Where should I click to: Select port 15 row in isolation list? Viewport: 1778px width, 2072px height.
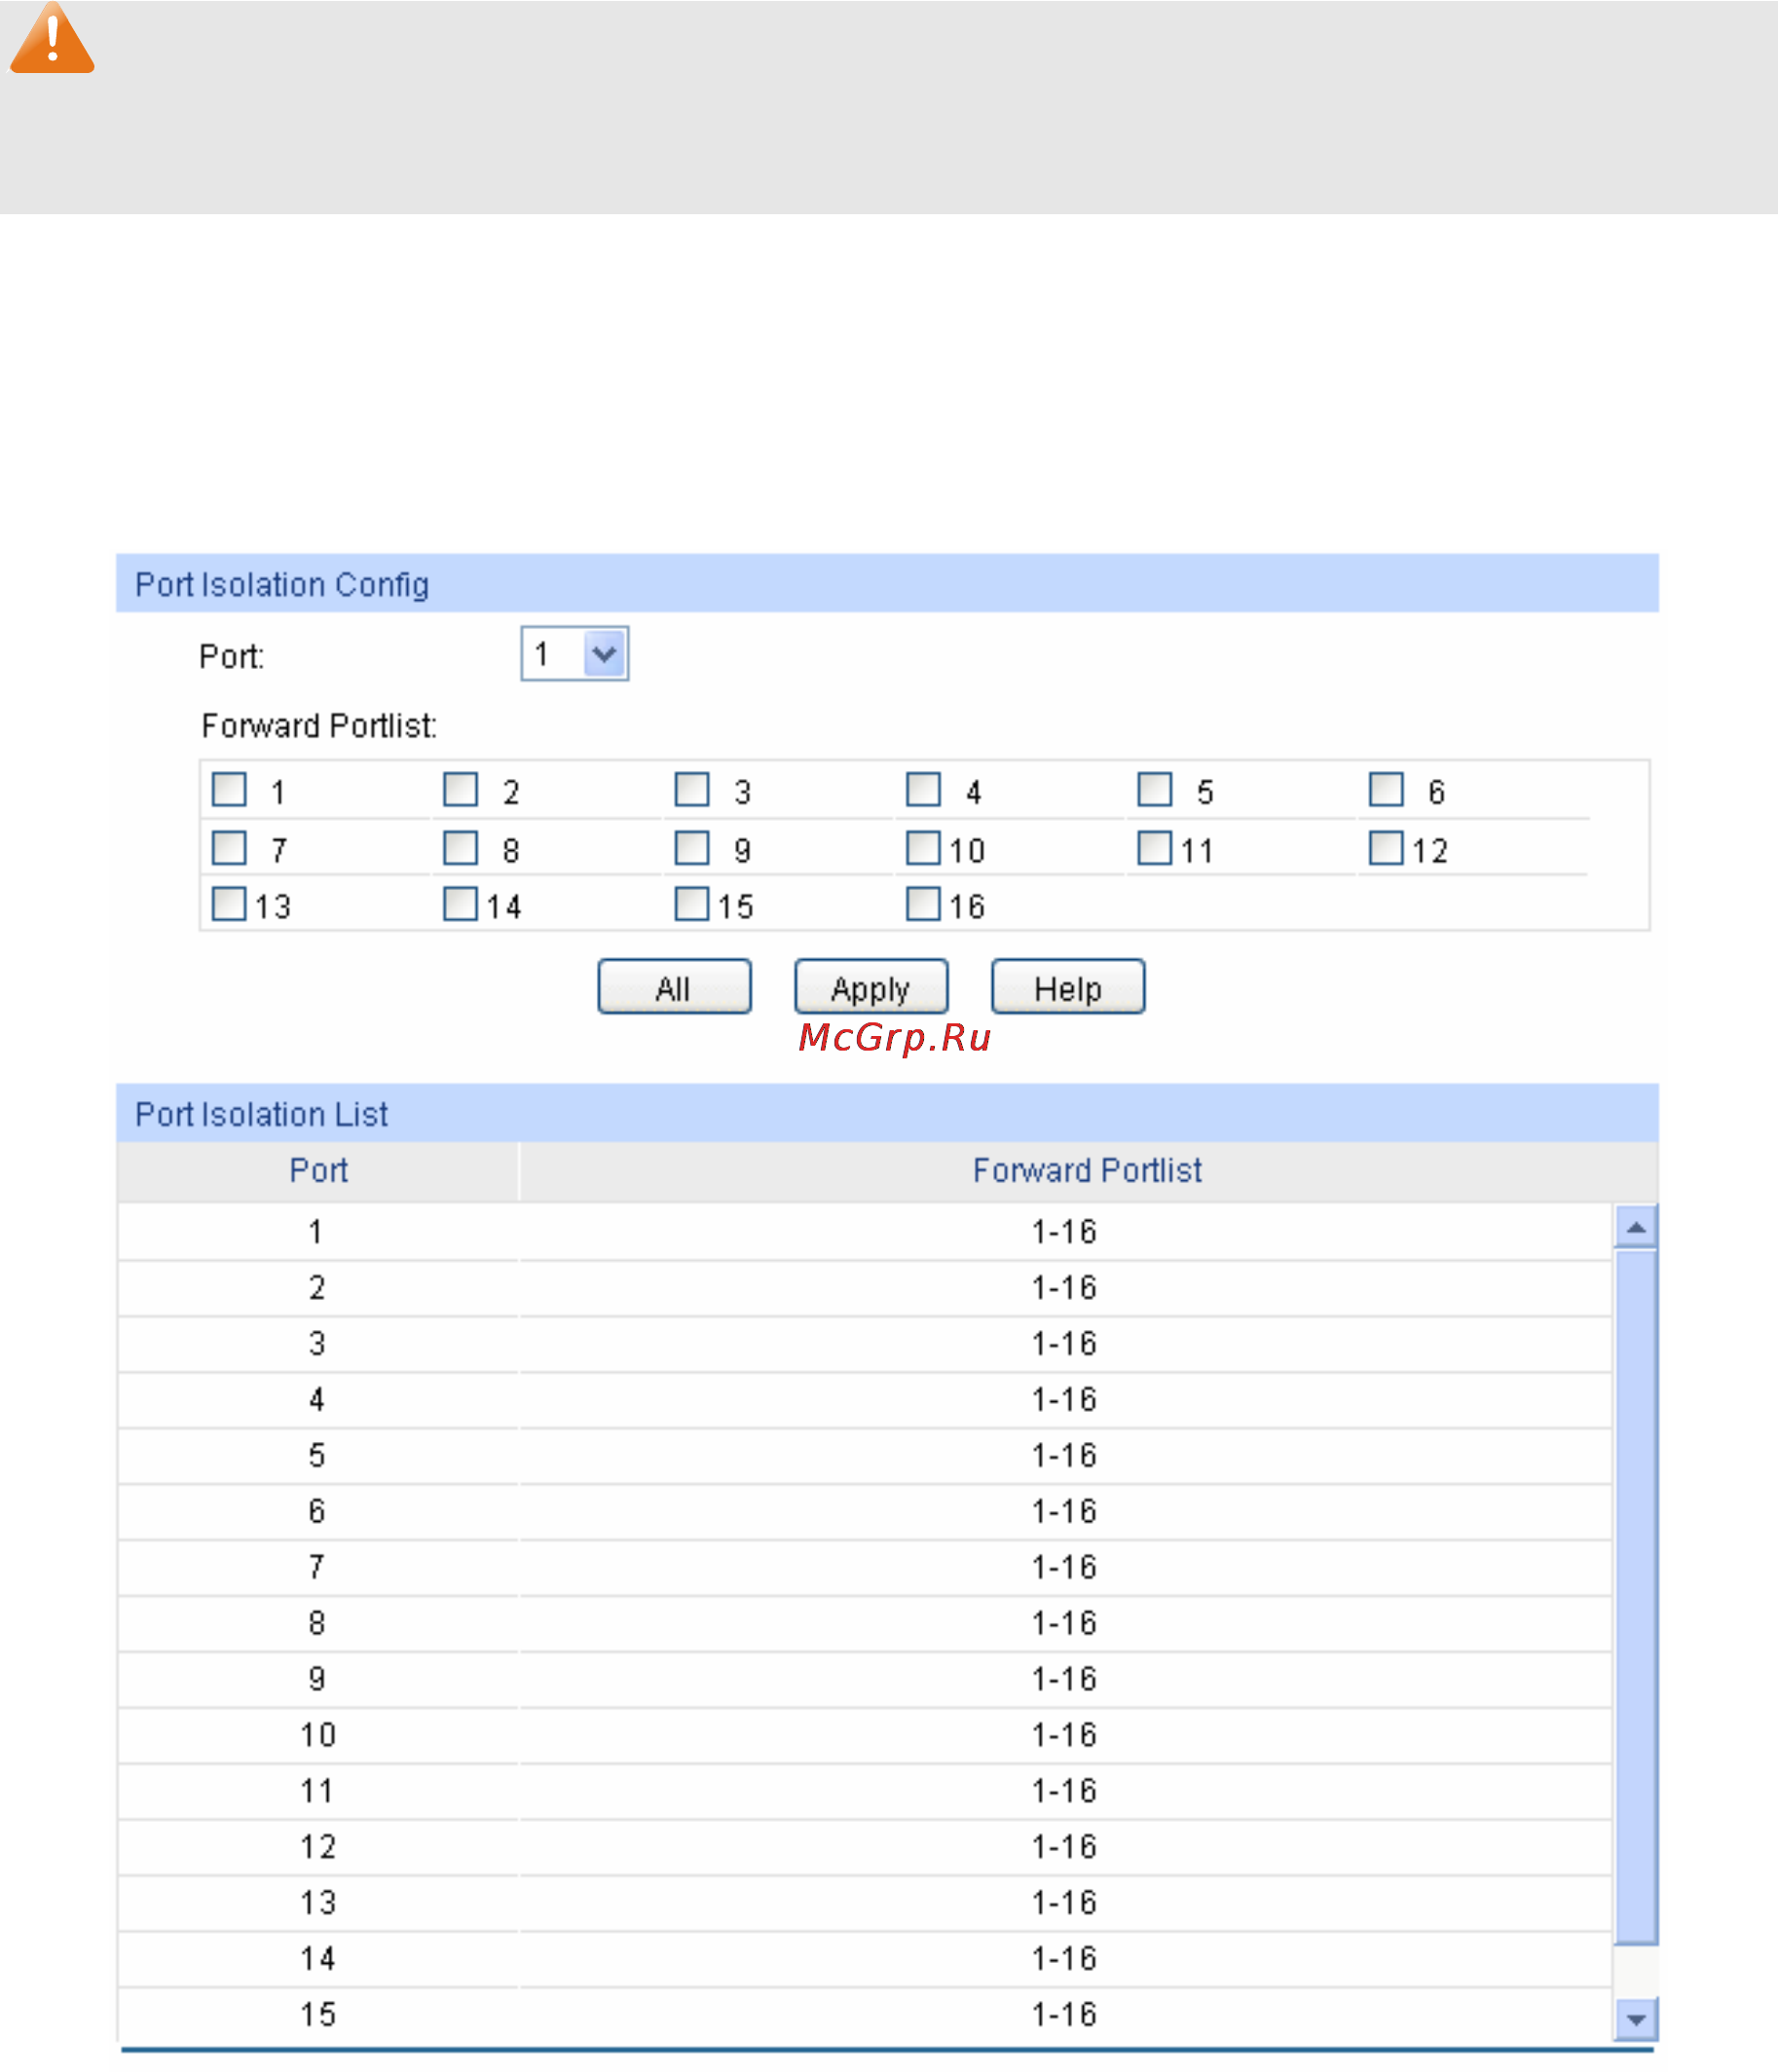[865, 2016]
